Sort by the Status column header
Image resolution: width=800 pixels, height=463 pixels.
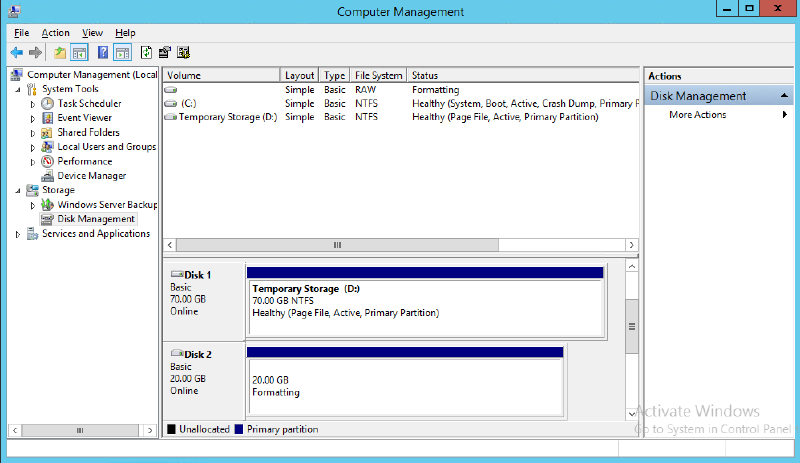point(523,75)
